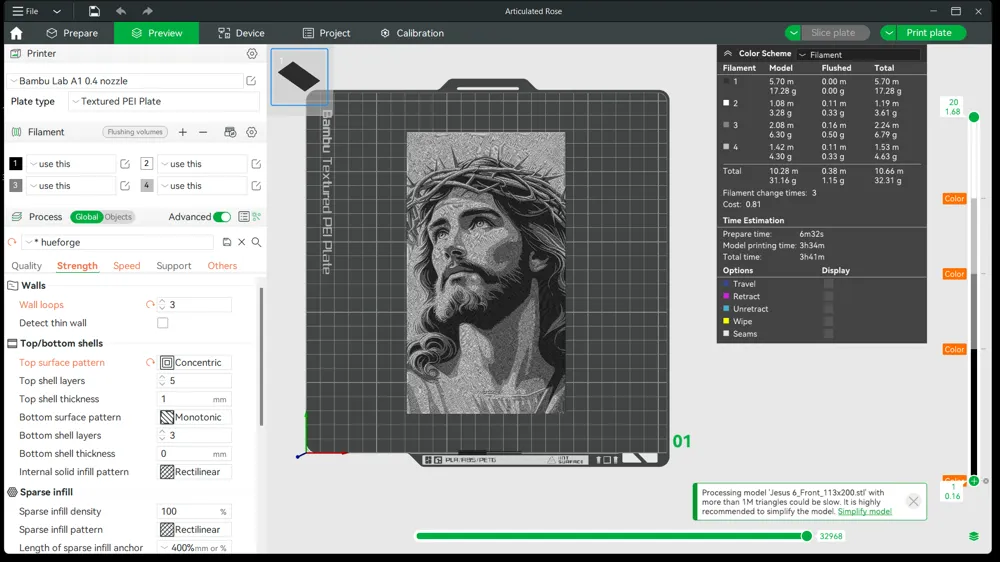Screen dimensions: 1000x562
Task: Click the compare presets icon
Action: click(256, 217)
